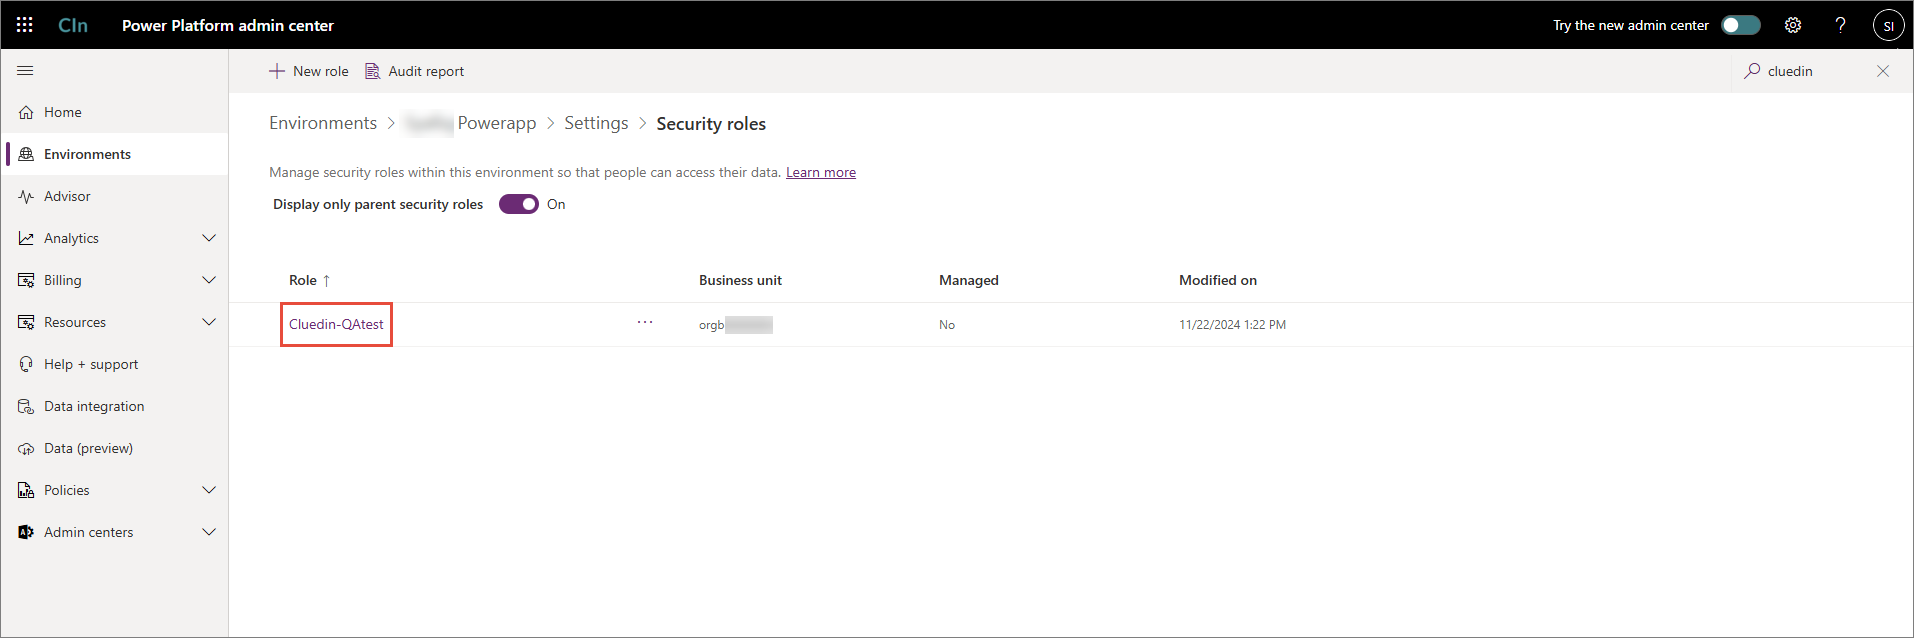Open the settings gear icon
The height and width of the screenshot is (638, 1914).
click(1793, 25)
